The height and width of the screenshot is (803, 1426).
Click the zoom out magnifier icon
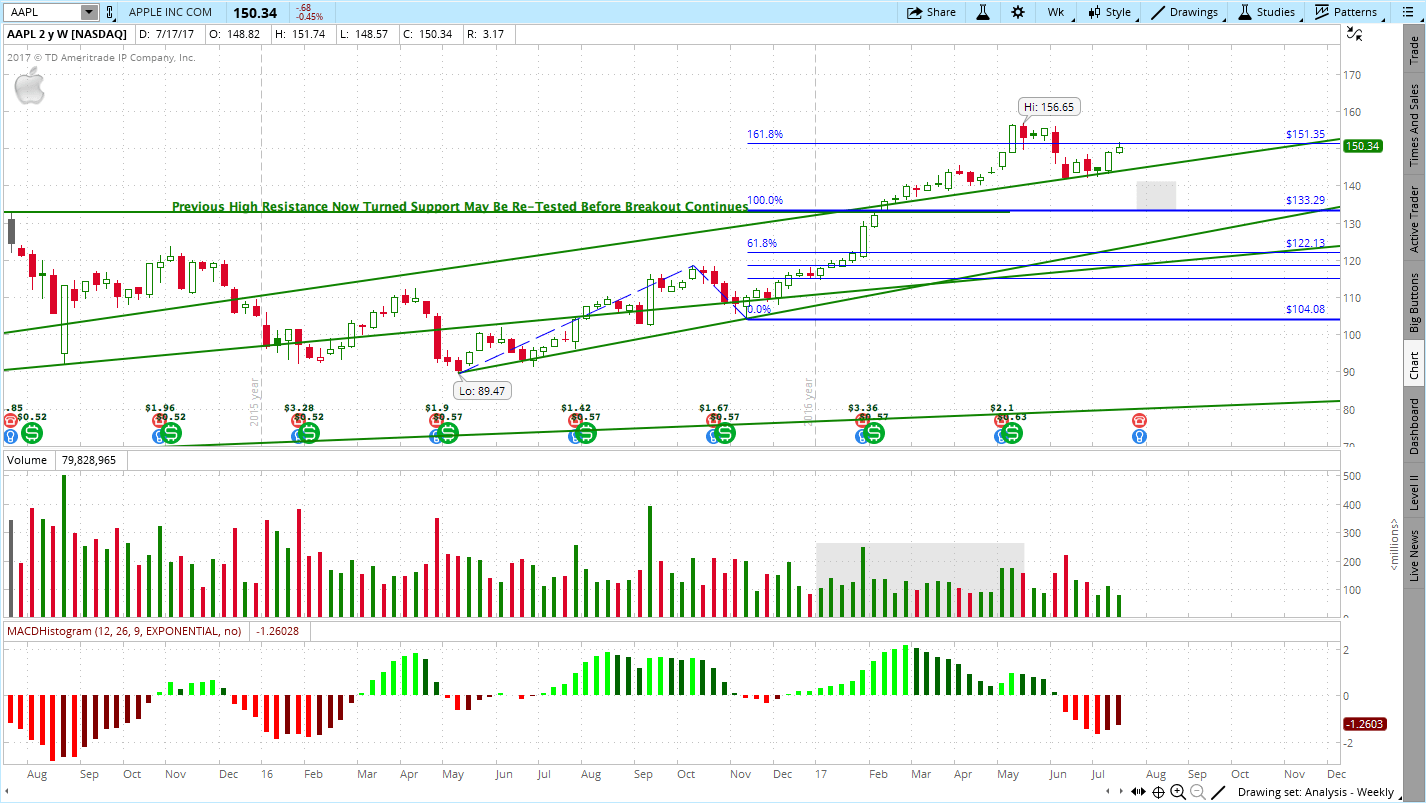pyautogui.click(x=1198, y=792)
